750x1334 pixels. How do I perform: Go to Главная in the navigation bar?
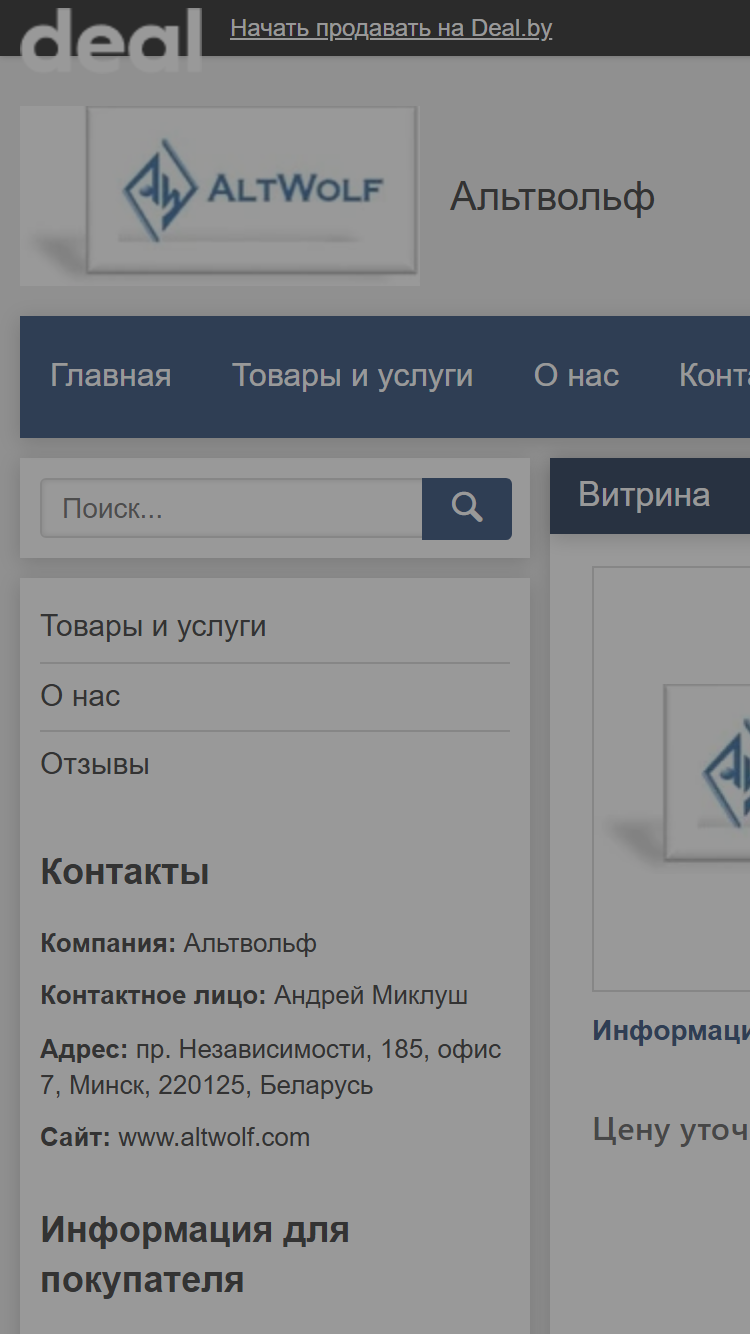(111, 376)
